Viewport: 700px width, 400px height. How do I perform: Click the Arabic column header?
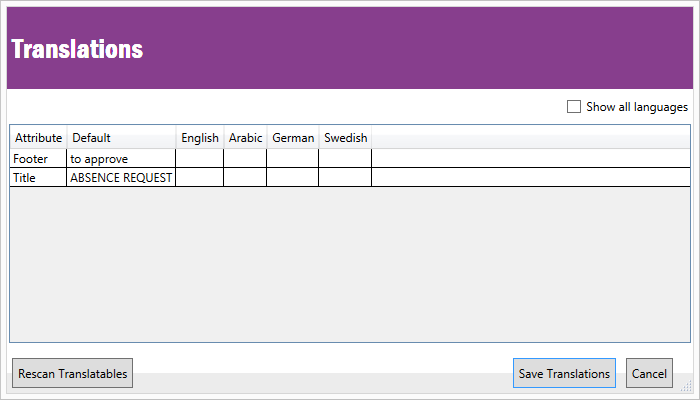(x=245, y=138)
